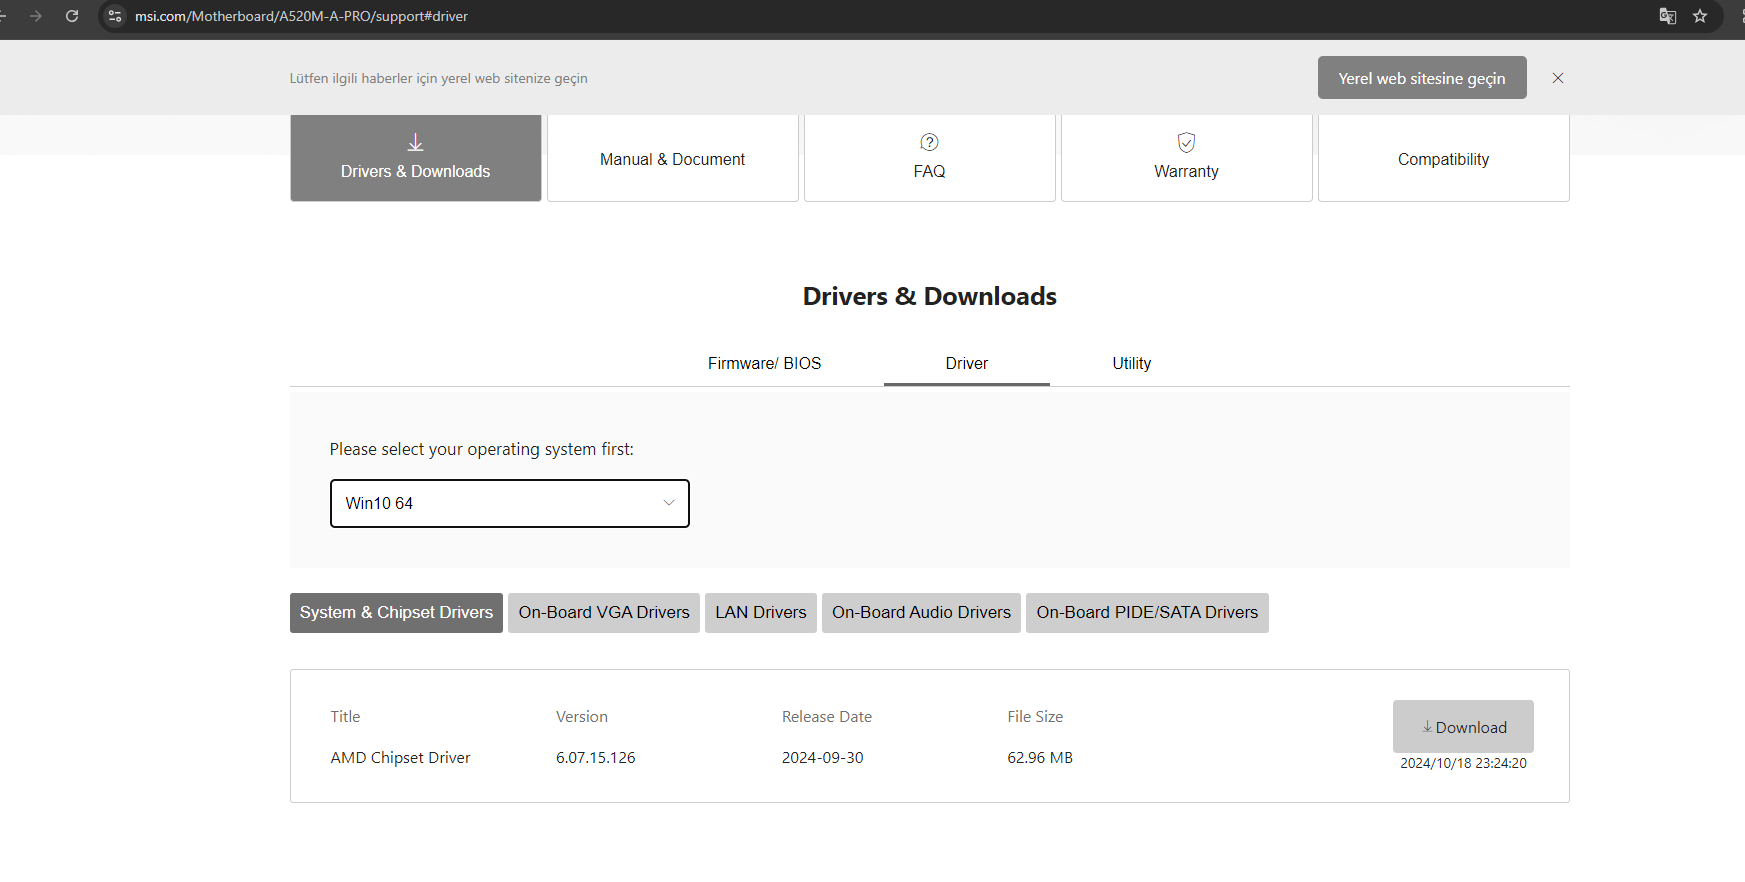Screen dimensions: 1745x882
Task: Show On-Board VGA Drivers
Action: [x=604, y=613]
